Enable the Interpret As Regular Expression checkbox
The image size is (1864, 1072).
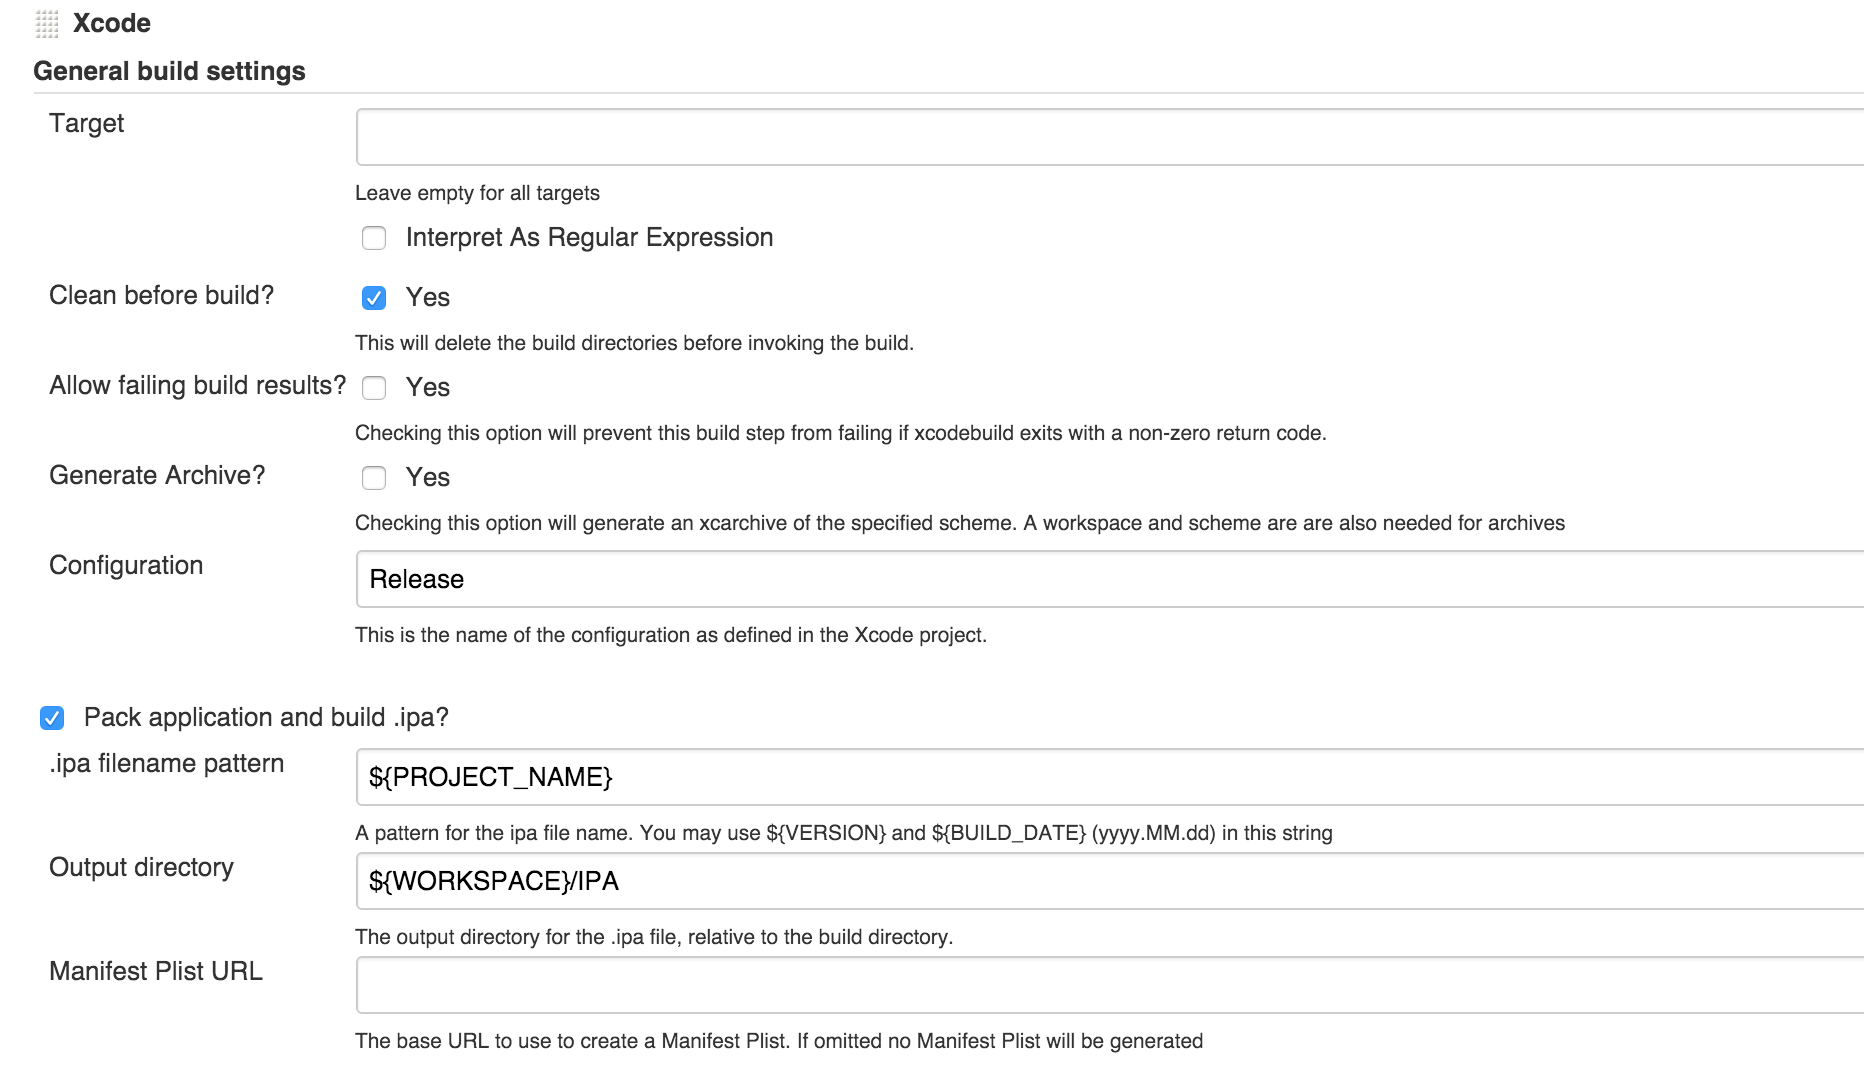pyautogui.click(x=374, y=238)
